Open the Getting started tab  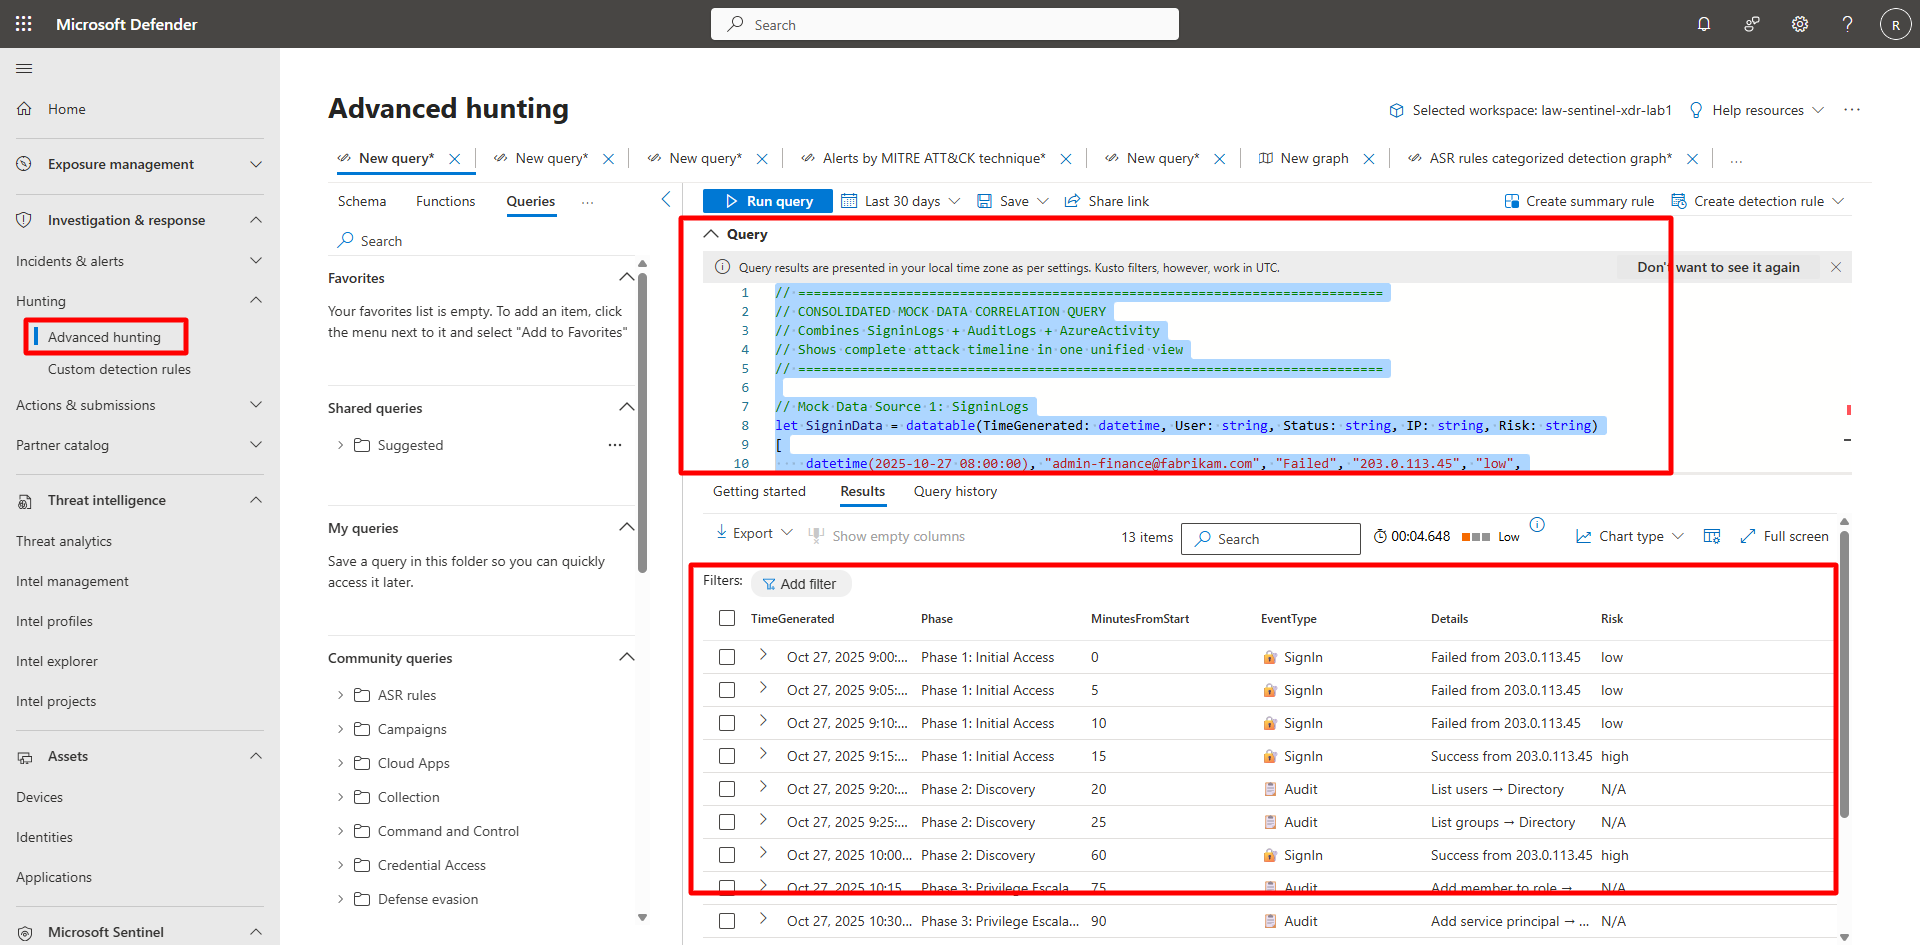click(759, 491)
